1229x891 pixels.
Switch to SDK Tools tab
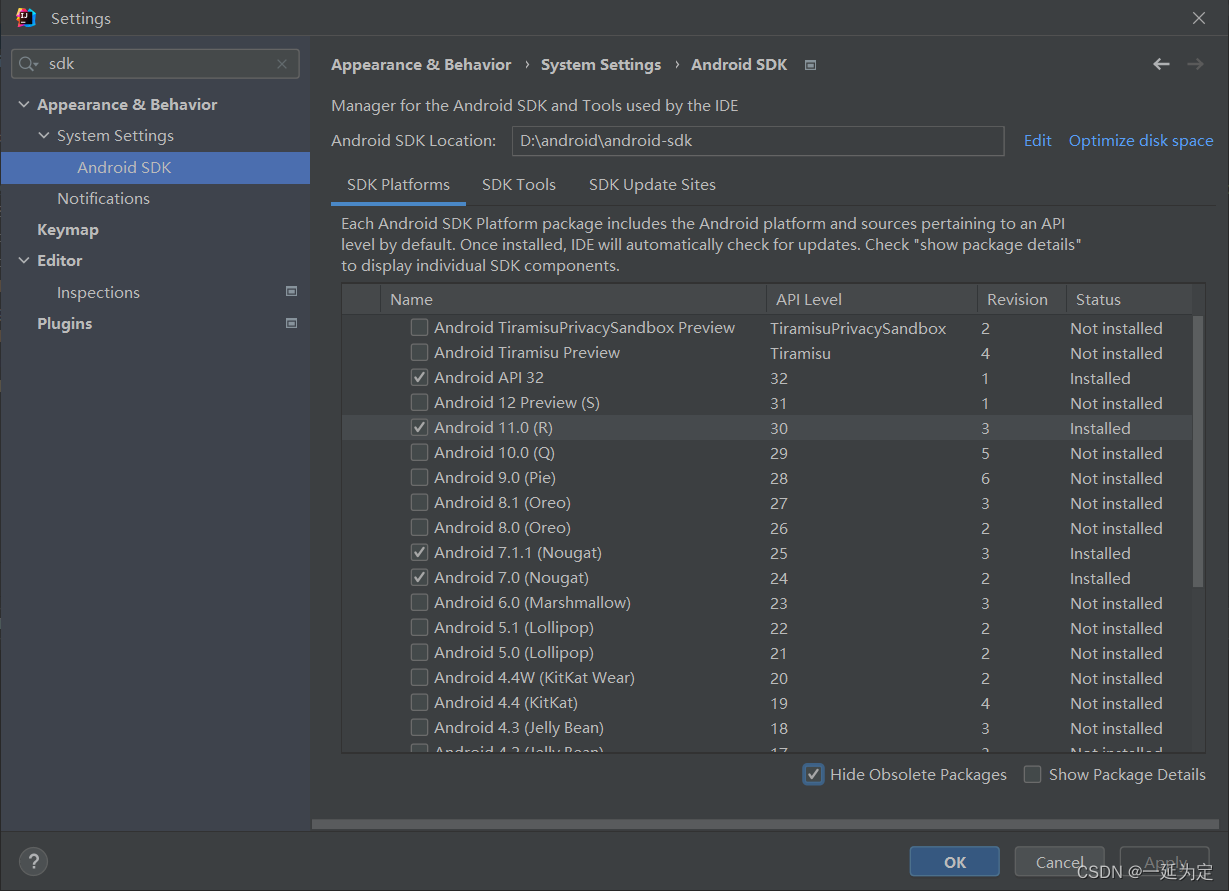(519, 185)
